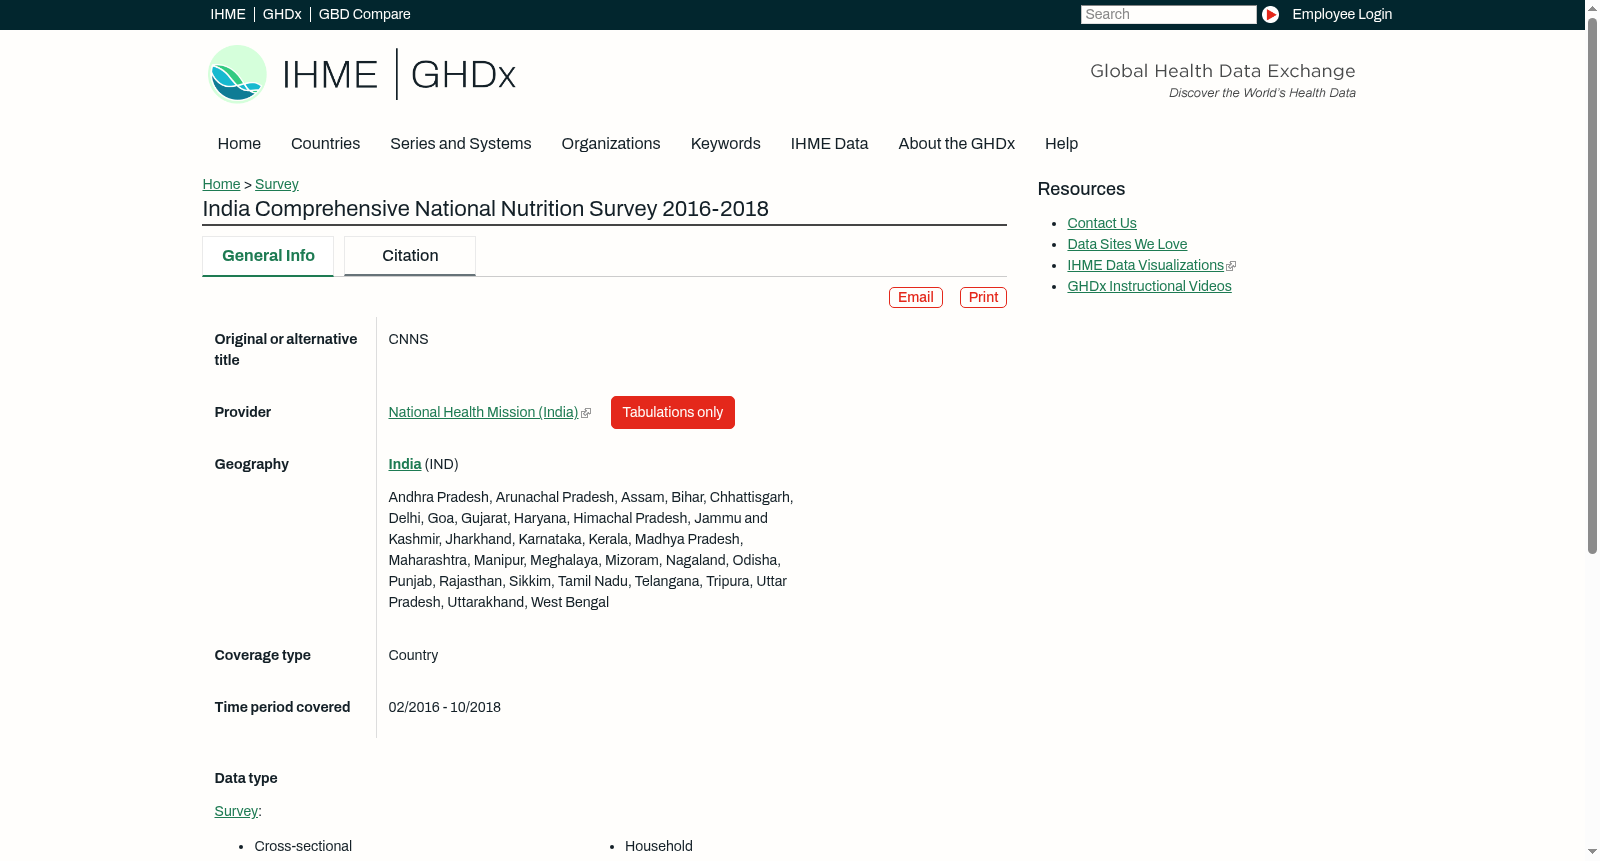This screenshot has height=861, width=1600.
Task: Click Employee Login link
Action: [1342, 14]
